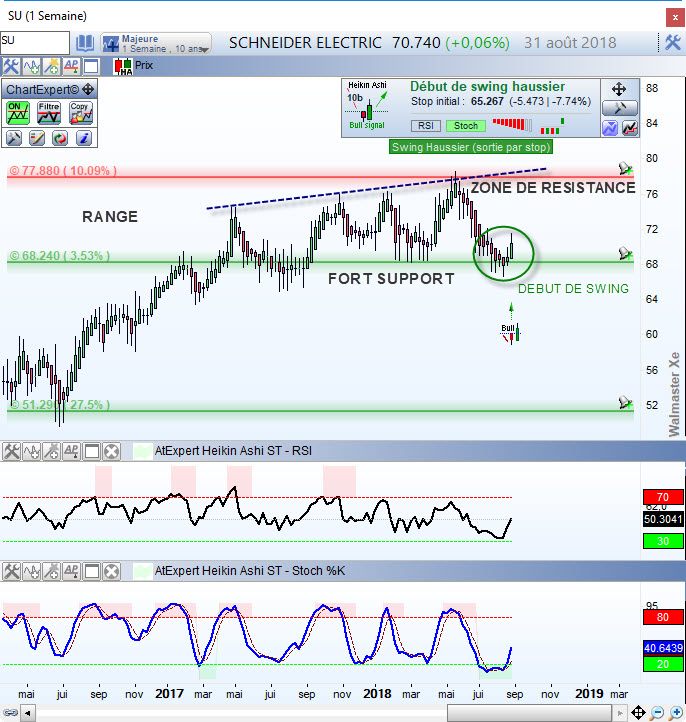The width and height of the screenshot is (686, 722).
Task: Click the green color swatch beside RSI title
Action: 143,452
